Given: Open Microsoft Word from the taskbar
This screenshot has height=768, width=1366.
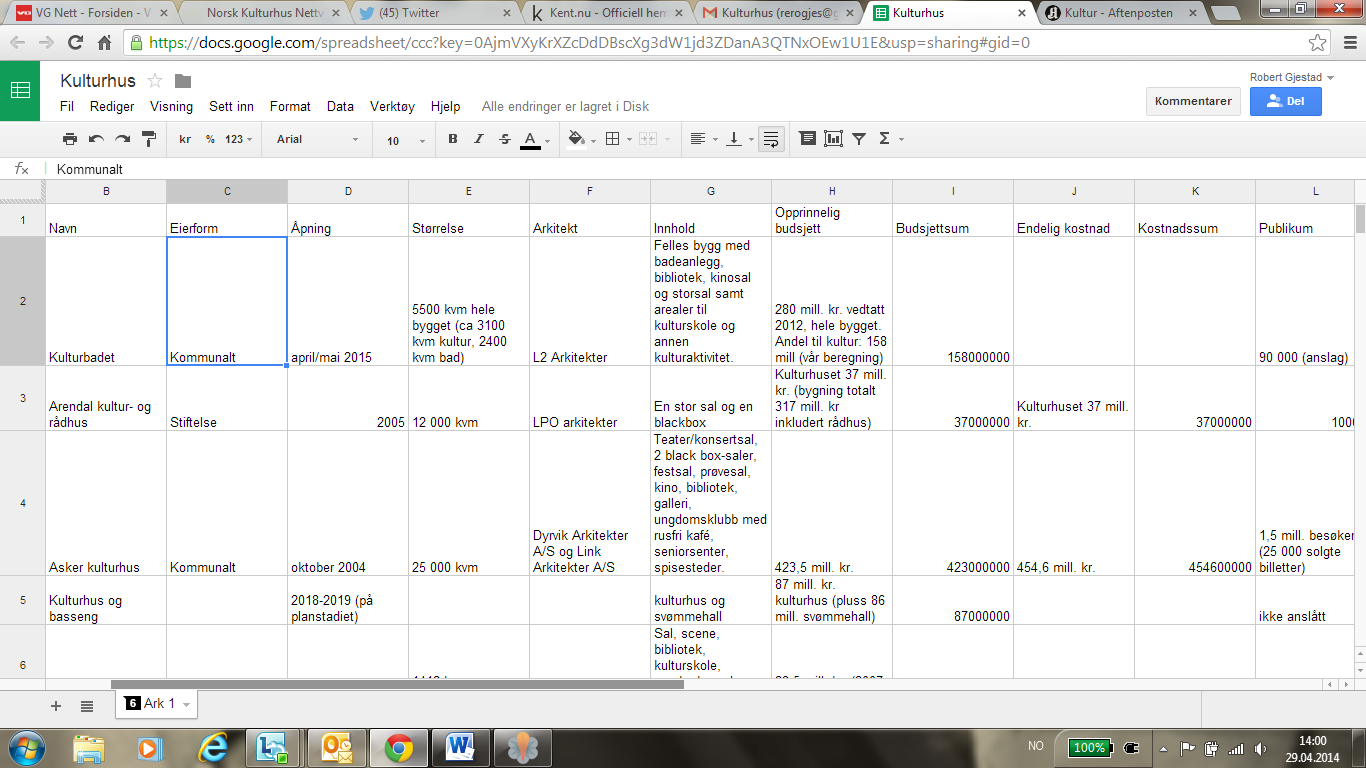Looking at the screenshot, I should tap(460, 746).
